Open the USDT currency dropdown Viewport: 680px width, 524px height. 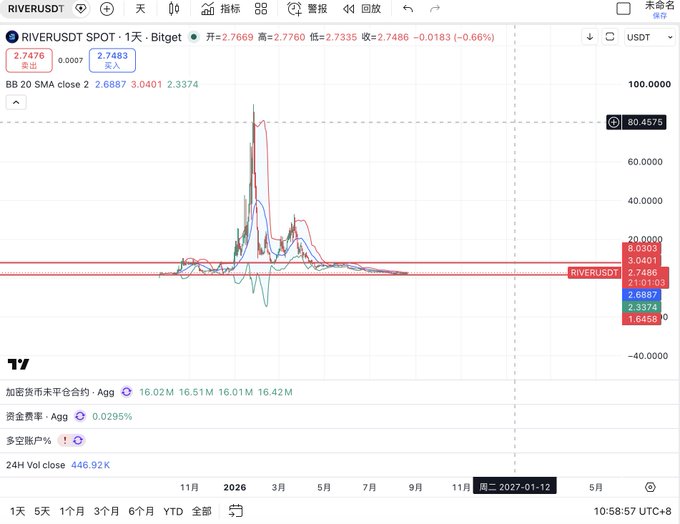[x=650, y=37]
